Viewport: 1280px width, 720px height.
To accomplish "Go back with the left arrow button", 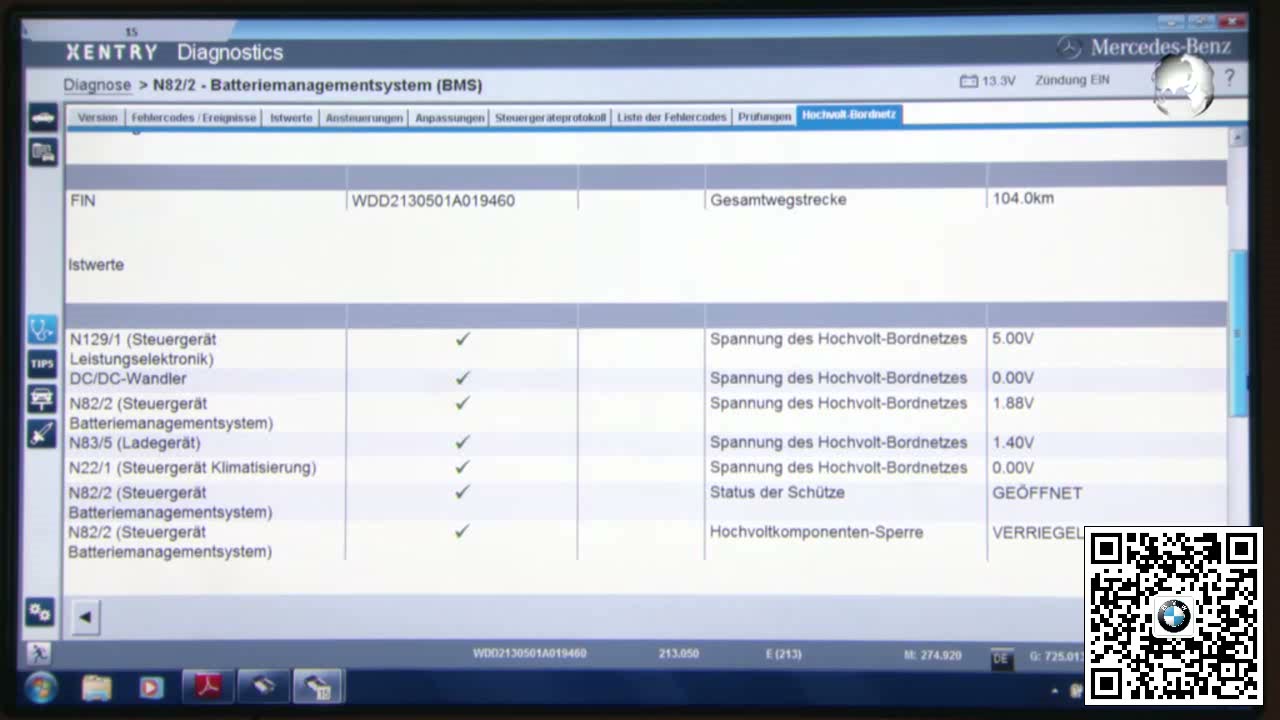I will click(85, 617).
